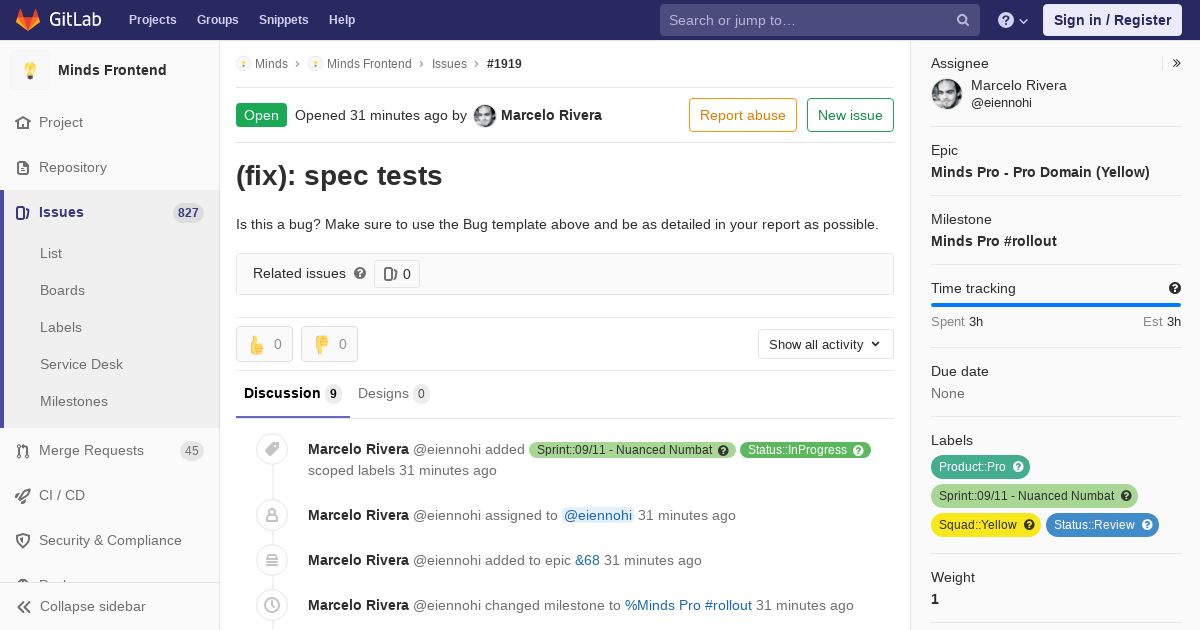Screen dimensions: 1200x630
Task: Open Merge Requests in the sidebar
Action: point(110,450)
